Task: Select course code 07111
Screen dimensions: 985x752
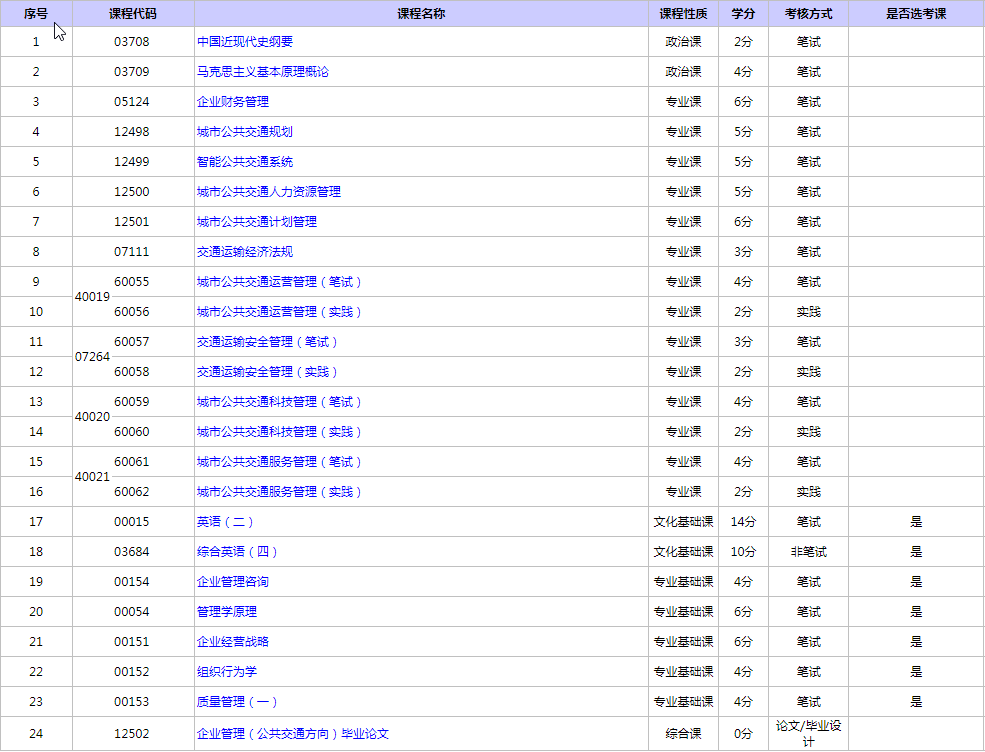Action: [x=132, y=252]
